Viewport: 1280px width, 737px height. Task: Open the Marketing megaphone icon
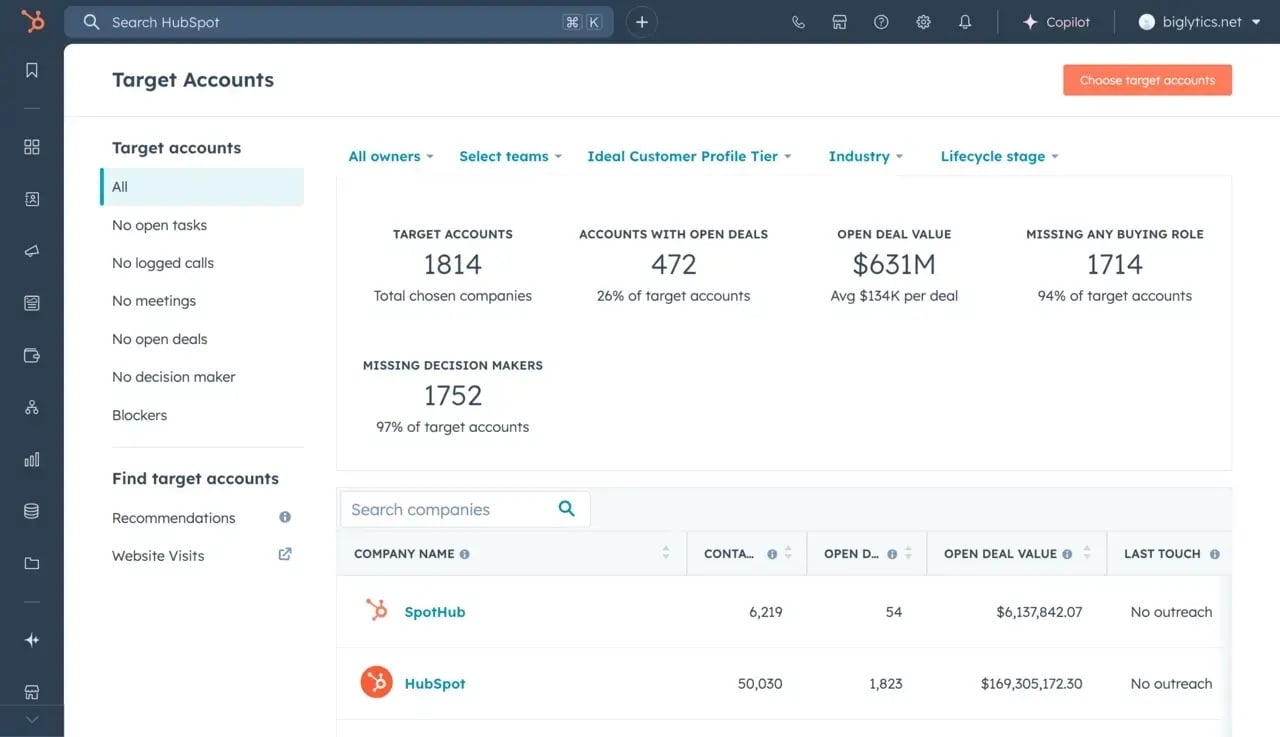31,251
